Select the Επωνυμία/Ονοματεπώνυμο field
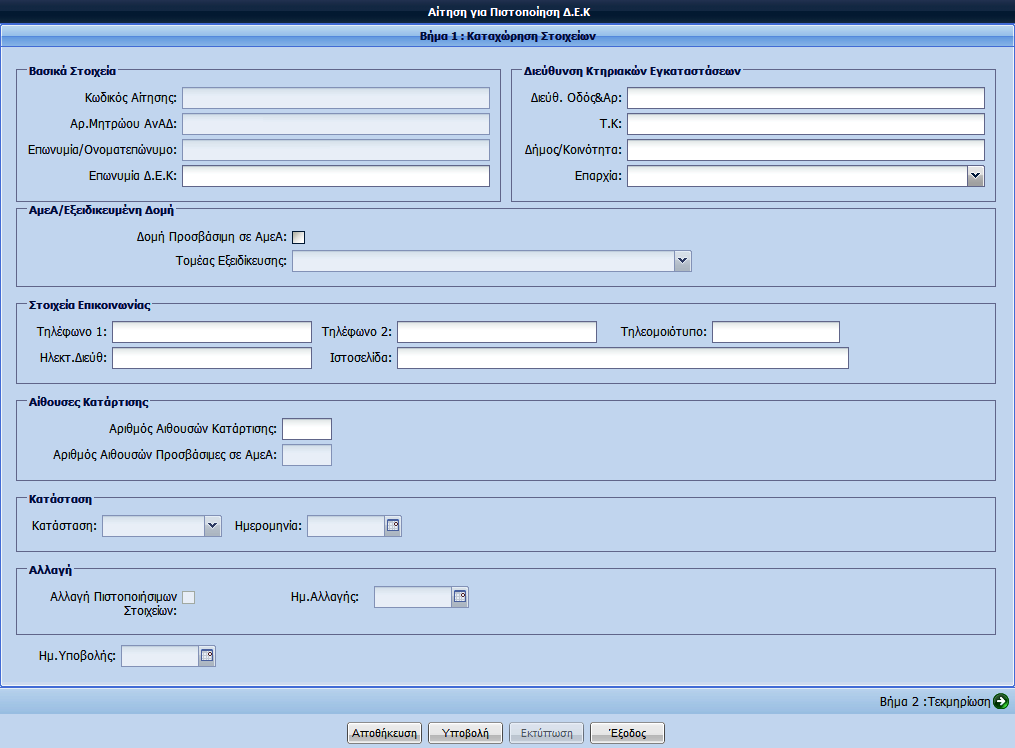The width and height of the screenshot is (1015, 748). (336, 150)
